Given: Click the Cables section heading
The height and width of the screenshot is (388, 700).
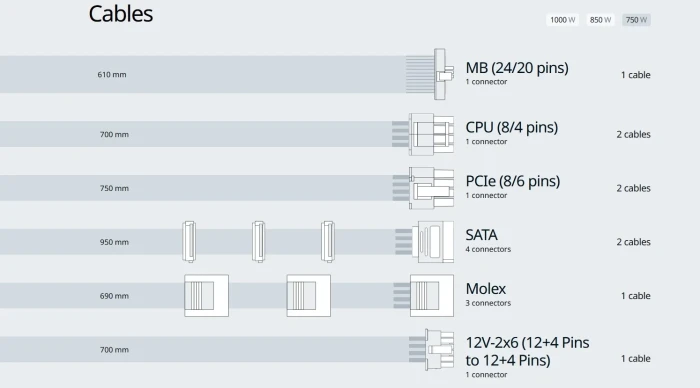Looking at the screenshot, I should (x=121, y=14).
